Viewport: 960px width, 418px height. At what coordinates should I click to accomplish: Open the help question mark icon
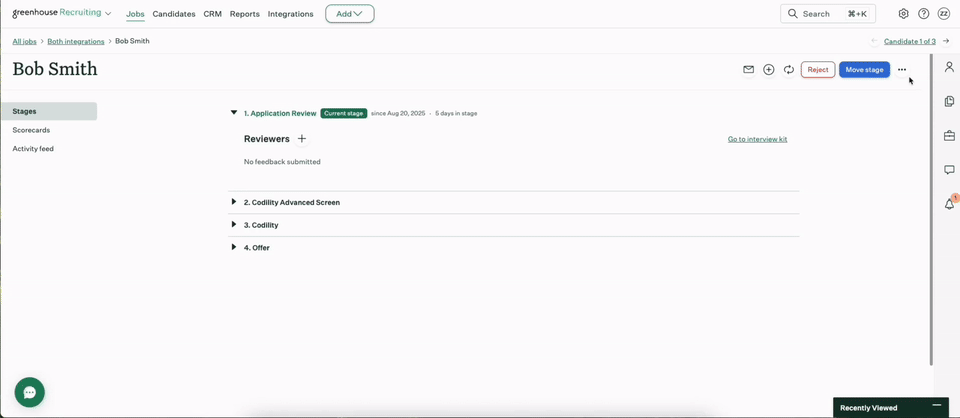tap(924, 13)
